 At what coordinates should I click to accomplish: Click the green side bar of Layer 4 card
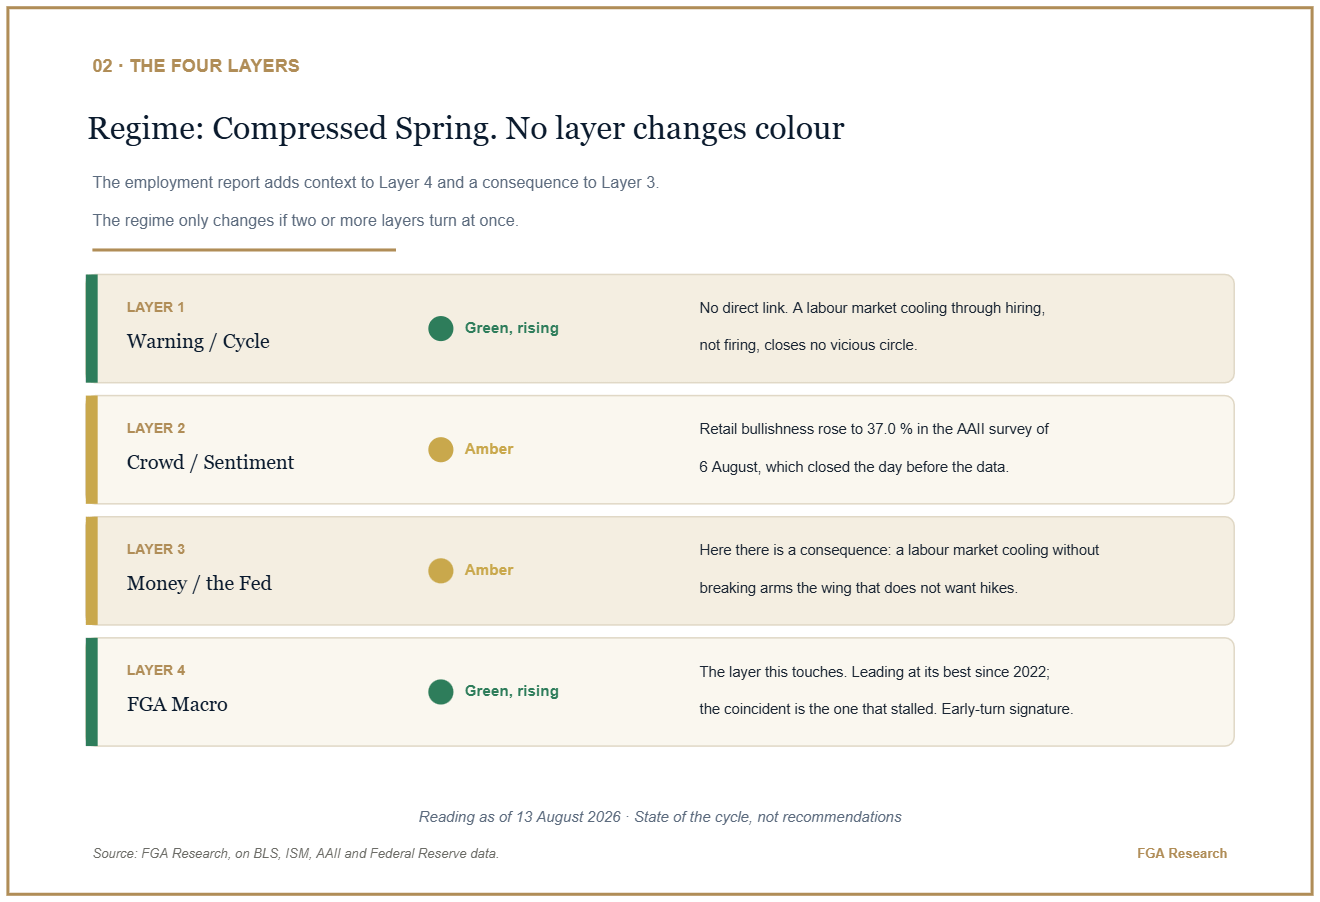[92, 691]
